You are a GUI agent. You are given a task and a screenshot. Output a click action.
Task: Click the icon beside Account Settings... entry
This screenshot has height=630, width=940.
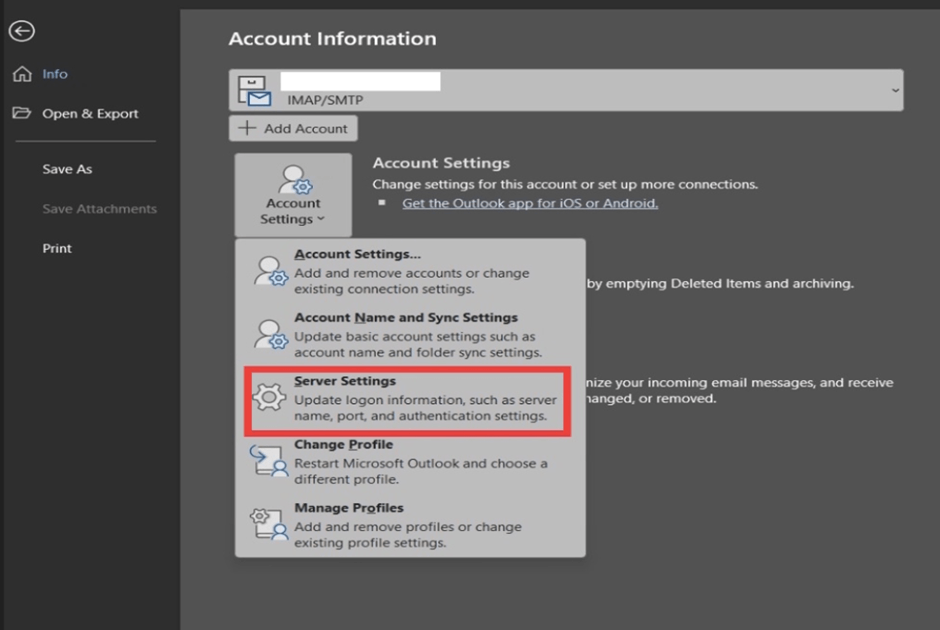point(270,271)
